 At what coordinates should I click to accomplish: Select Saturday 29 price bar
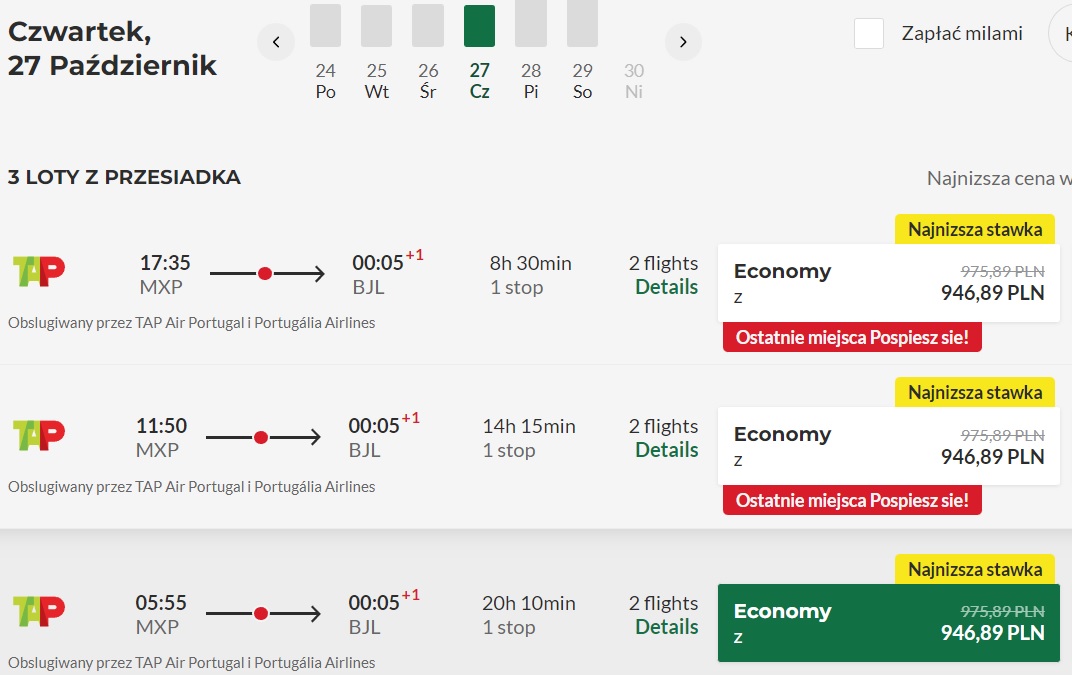click(x=582, y=23)
